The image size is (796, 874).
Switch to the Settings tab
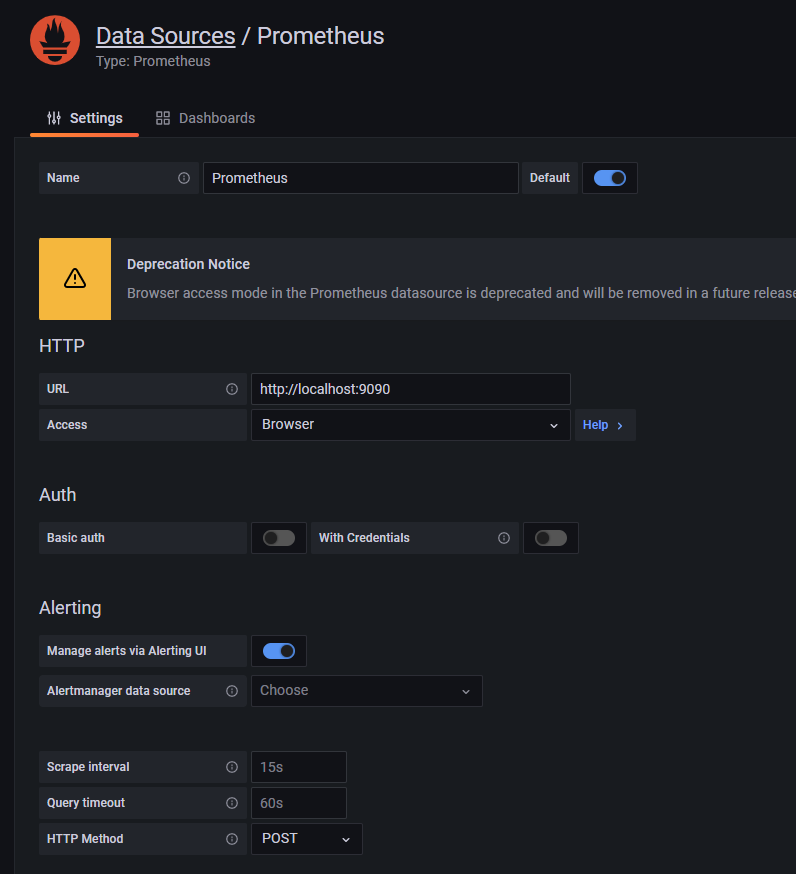click(x=85, y=118)
